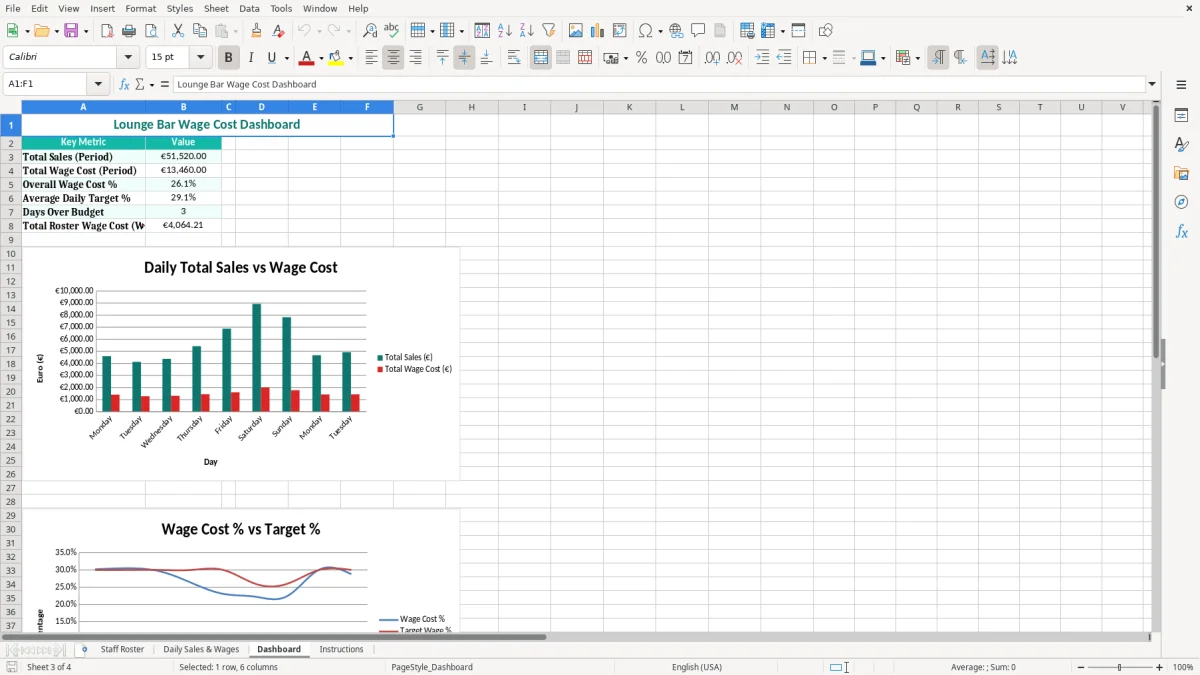
Task: Click the Clear Direct Formatting icon
Action: point(279,31)
